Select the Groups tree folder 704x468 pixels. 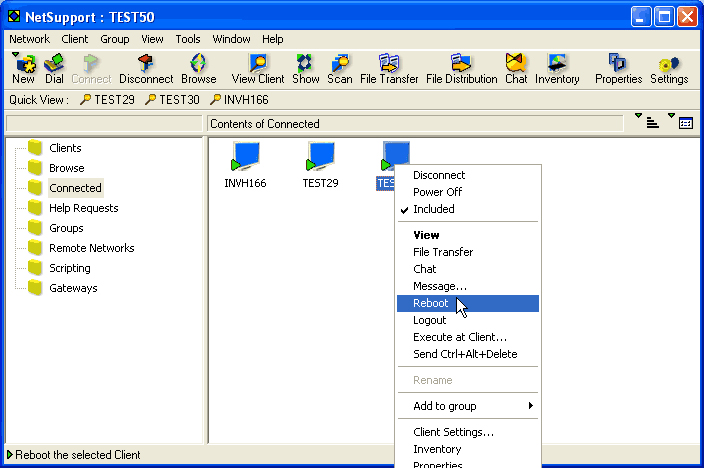[x=56, y=228]
